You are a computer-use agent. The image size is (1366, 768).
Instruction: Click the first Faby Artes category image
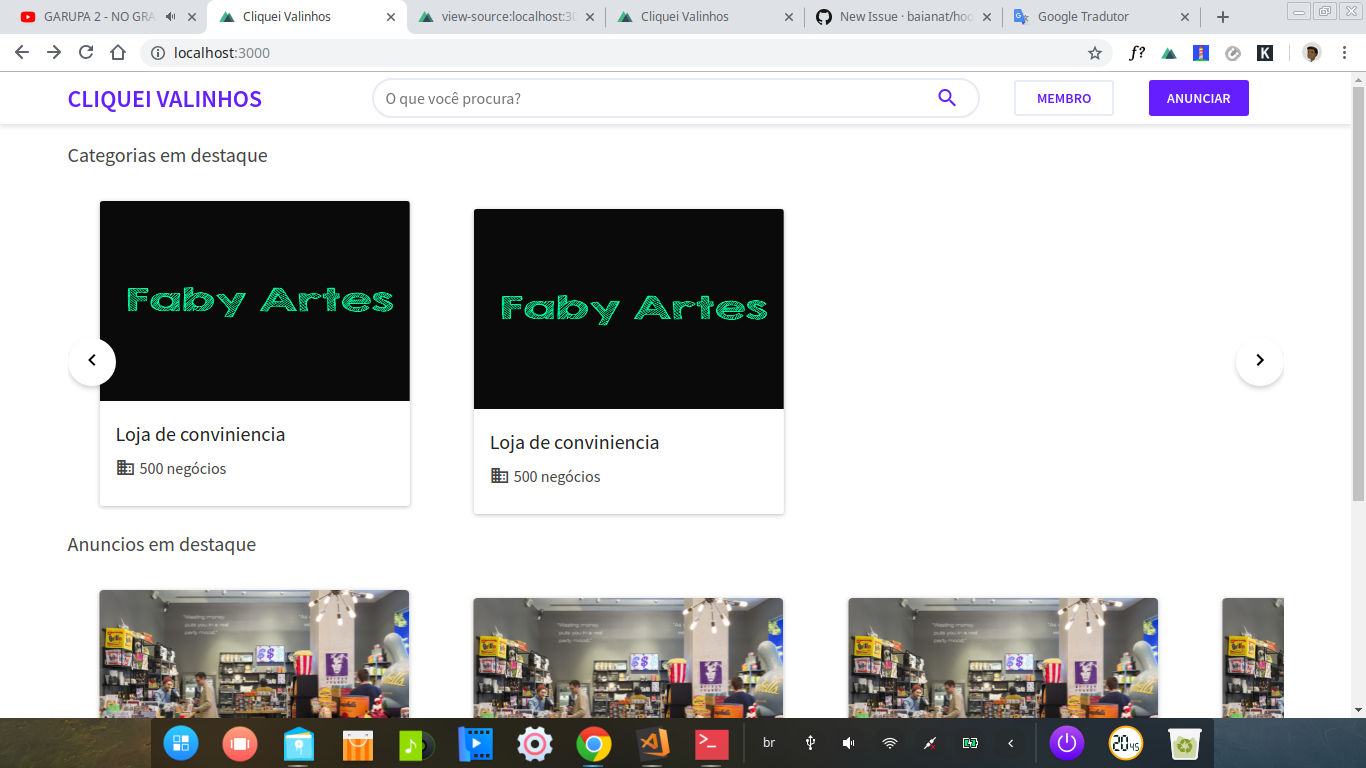point(254,300)
